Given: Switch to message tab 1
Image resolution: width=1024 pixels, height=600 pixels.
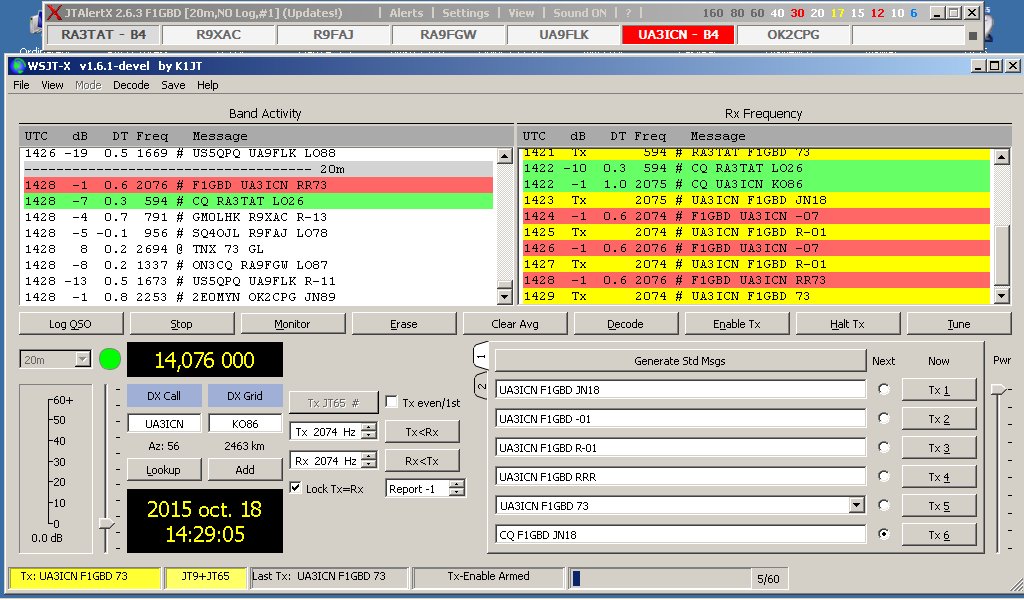Looking at the screenshot, I should (x=481, y=356).
